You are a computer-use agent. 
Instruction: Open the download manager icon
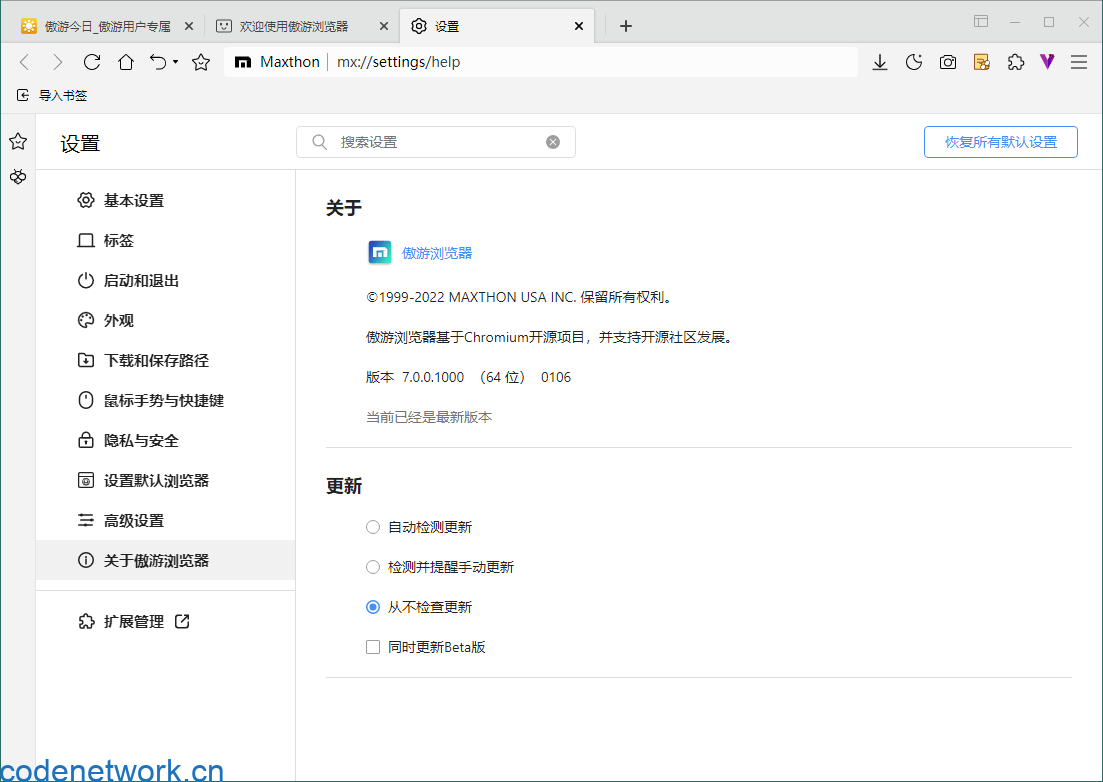[x=879, y=62]
